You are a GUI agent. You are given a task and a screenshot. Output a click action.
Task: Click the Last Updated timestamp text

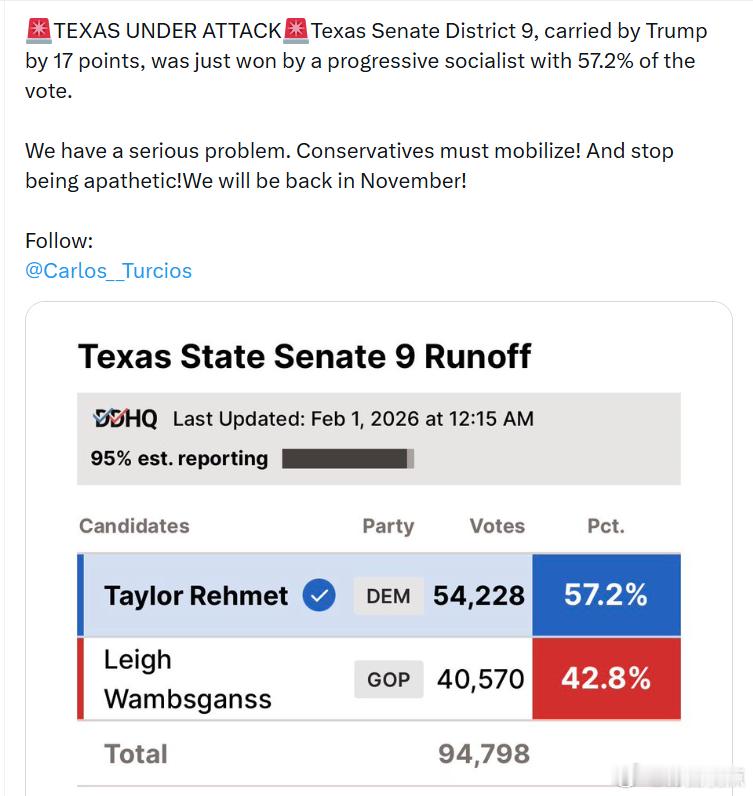[353, 419]
